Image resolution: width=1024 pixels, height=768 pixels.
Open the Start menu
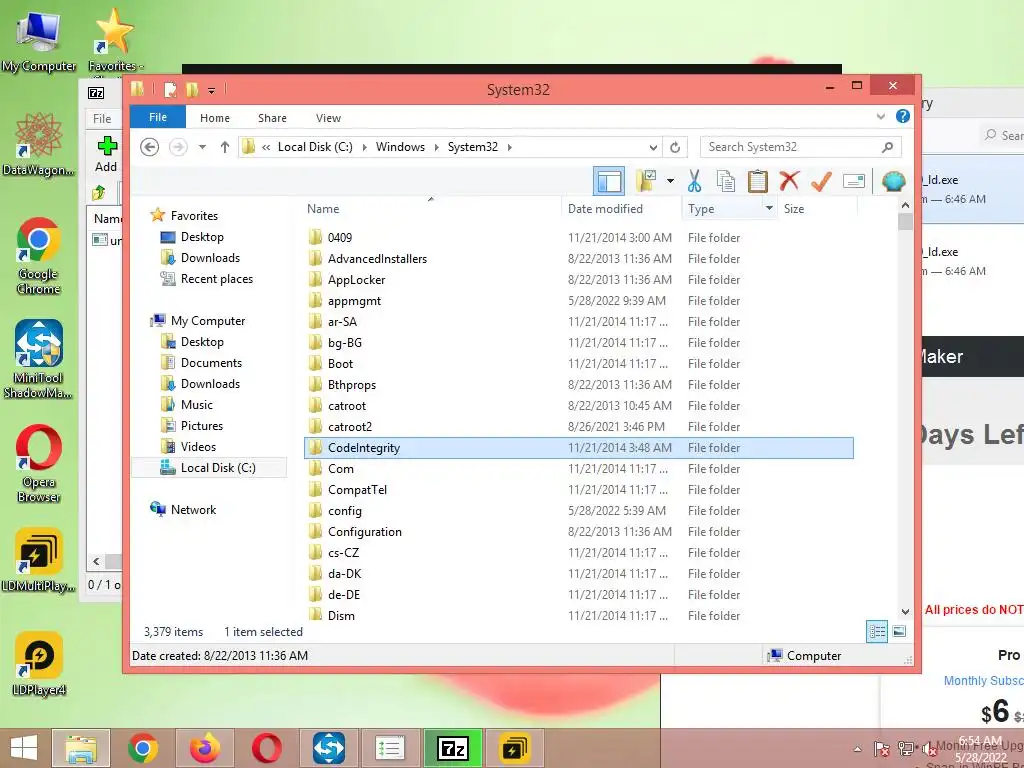coord(24,748)
